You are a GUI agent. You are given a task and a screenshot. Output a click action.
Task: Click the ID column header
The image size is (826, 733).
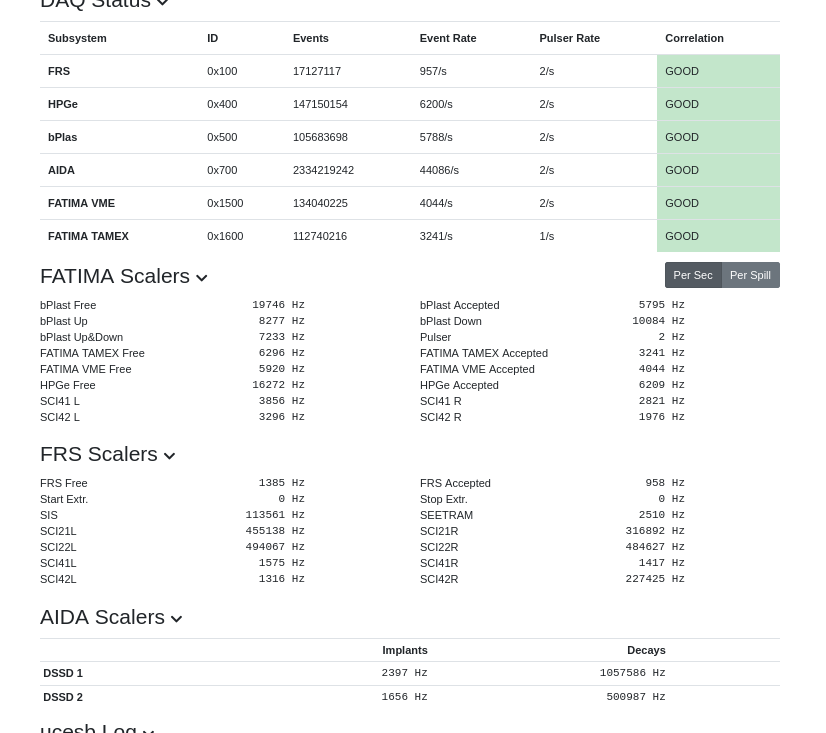[x=212, y=38]
